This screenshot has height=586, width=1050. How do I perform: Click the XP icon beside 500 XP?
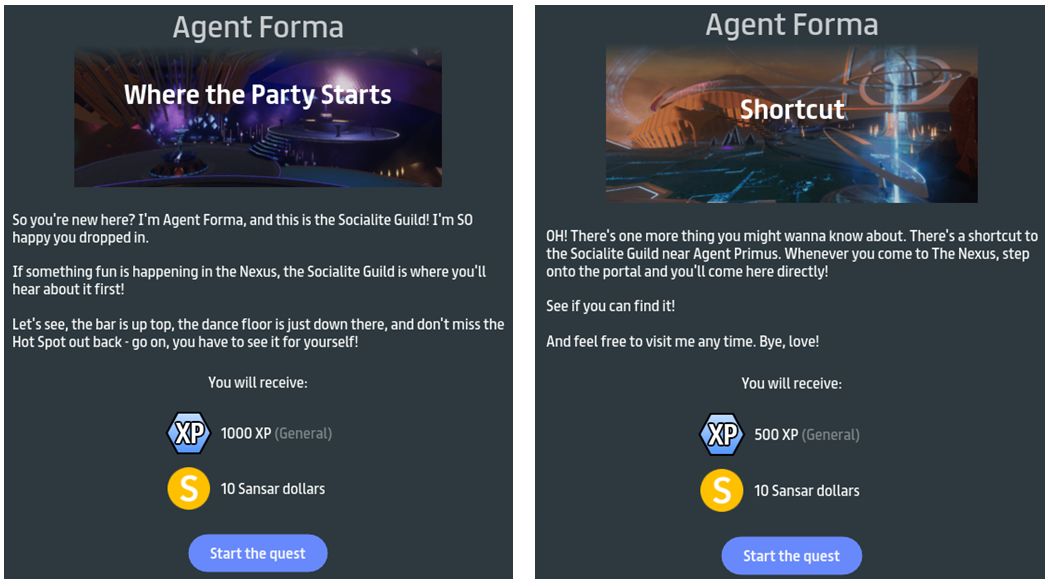[x=721, y=435]
